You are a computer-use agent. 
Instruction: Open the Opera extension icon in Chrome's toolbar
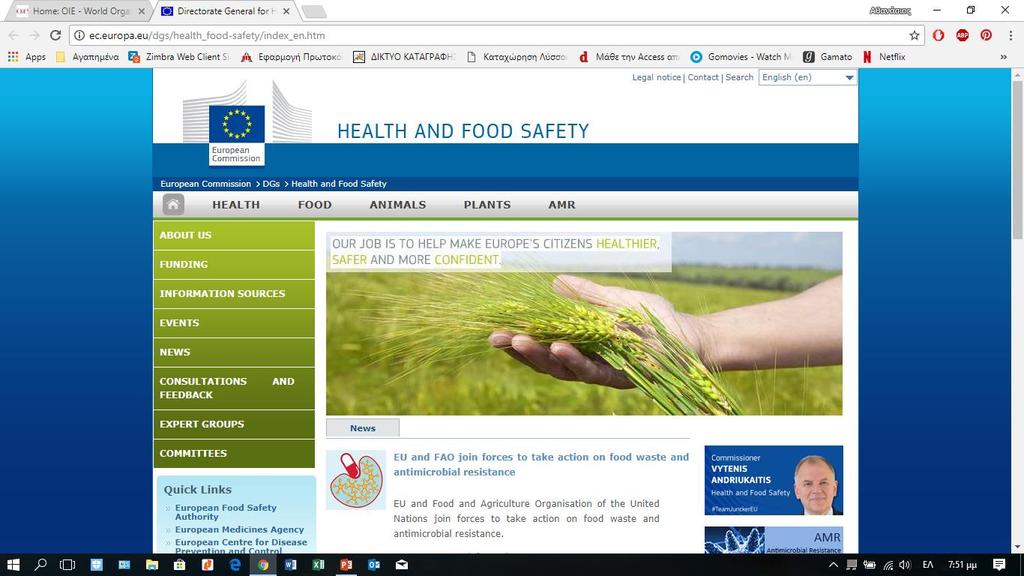(x=938, y=35)
